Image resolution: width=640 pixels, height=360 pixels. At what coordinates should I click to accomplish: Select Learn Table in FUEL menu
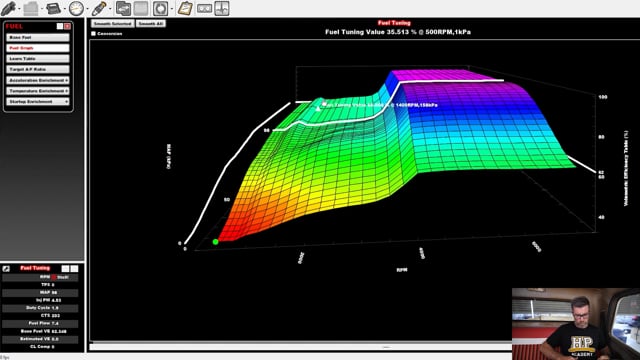38,58
